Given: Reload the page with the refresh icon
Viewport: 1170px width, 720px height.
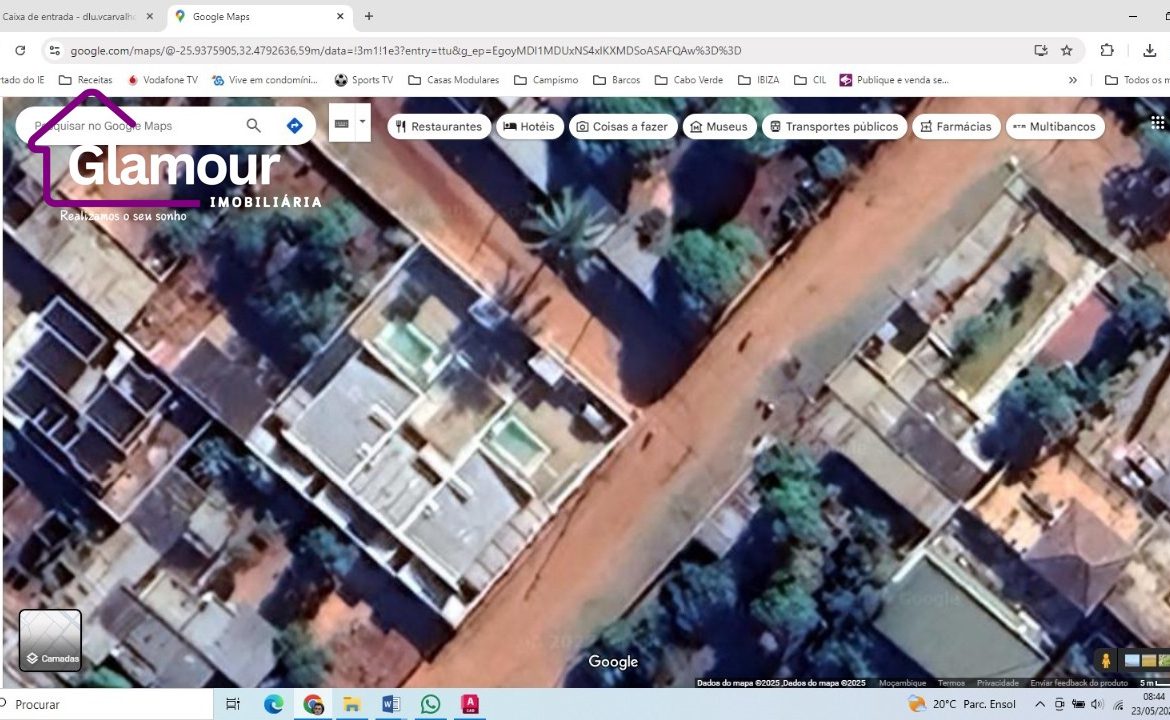Looking at the screenshot, I should [x=20, y=50].
